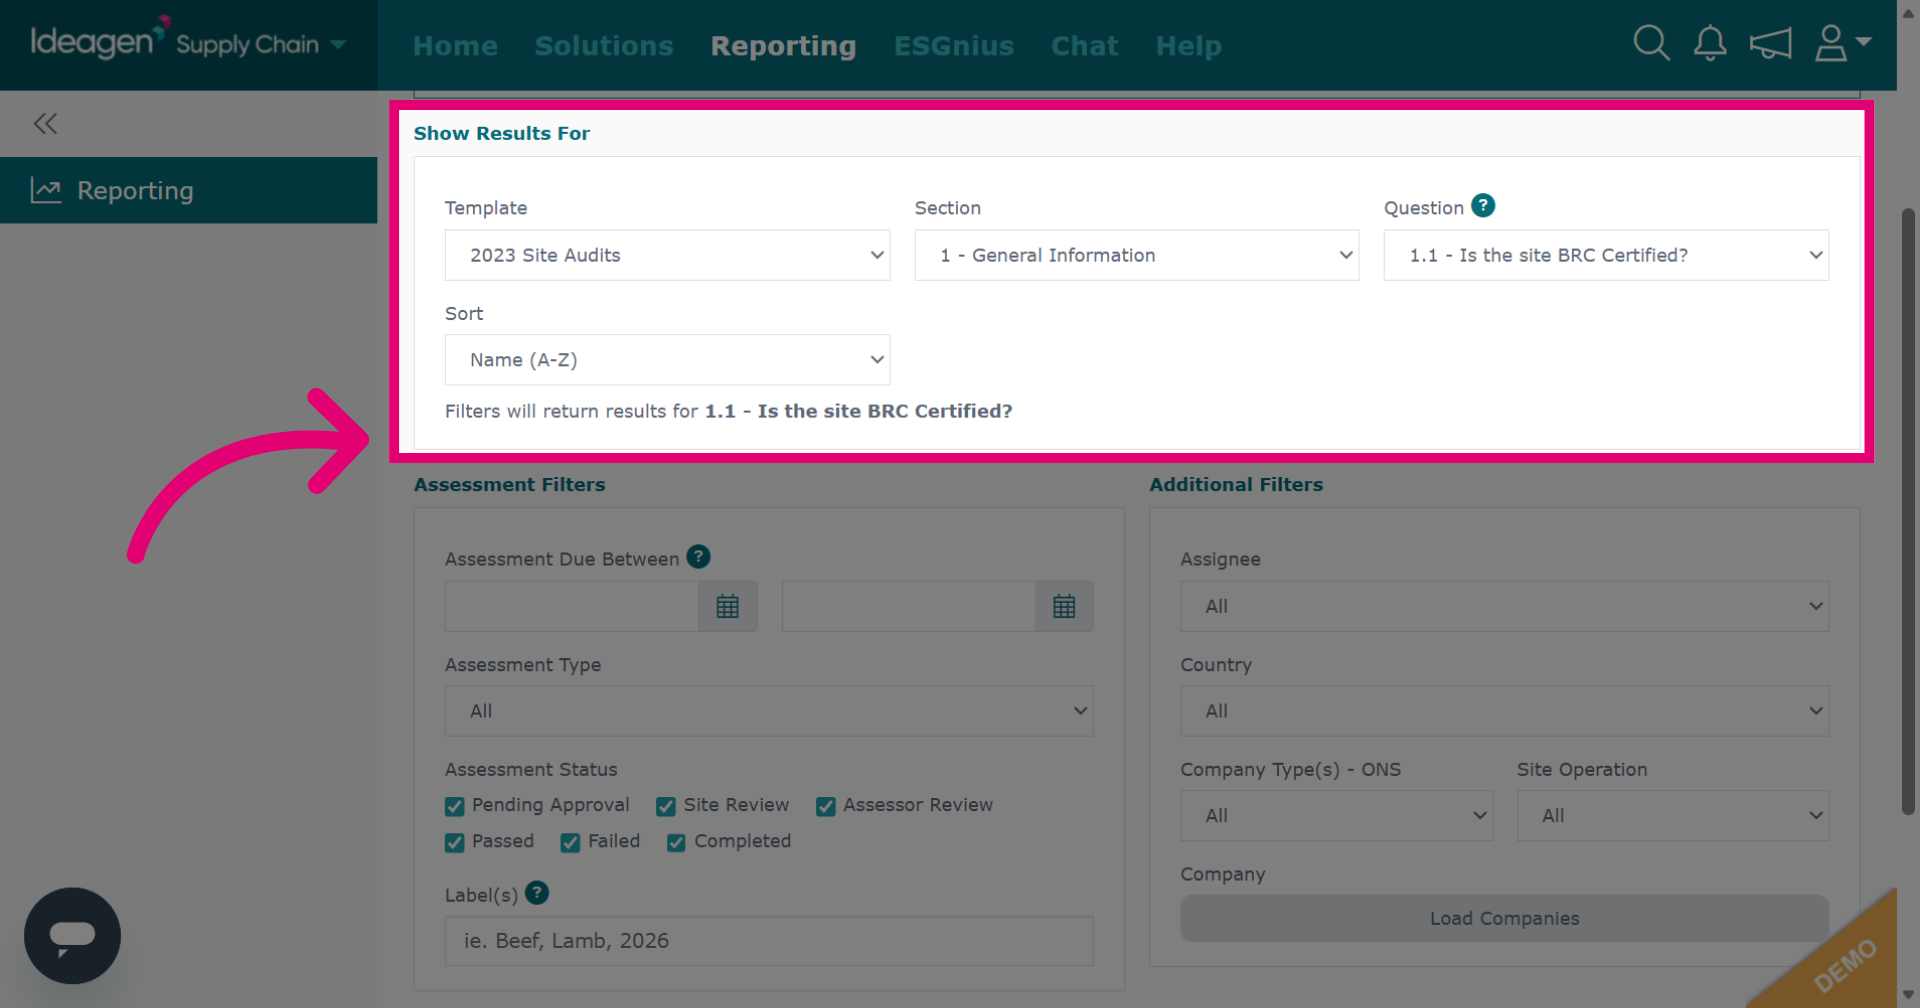1920x1008 pixels.
Task: Click the Ideagen logo
Action: coord(98,41)
